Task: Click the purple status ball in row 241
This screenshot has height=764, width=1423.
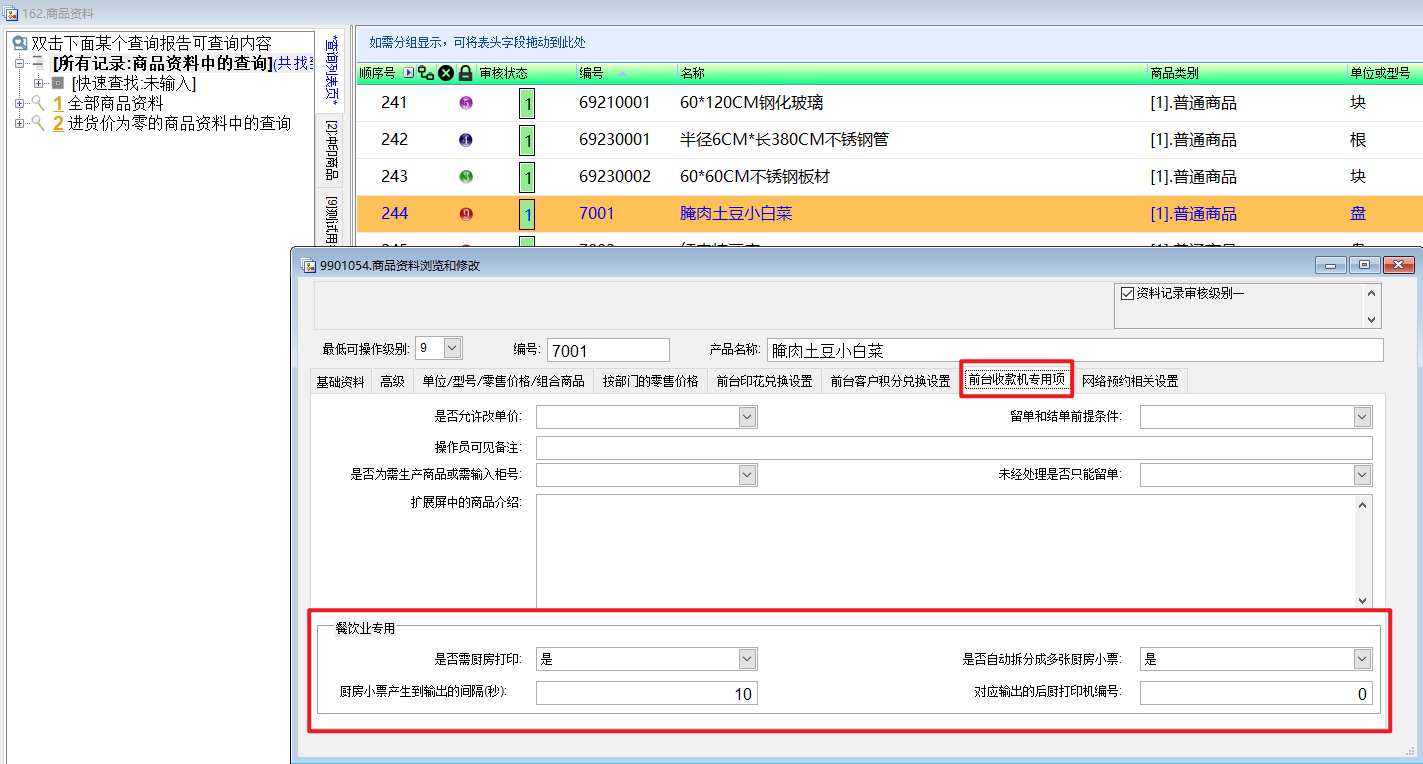Action: coord(465,103)
